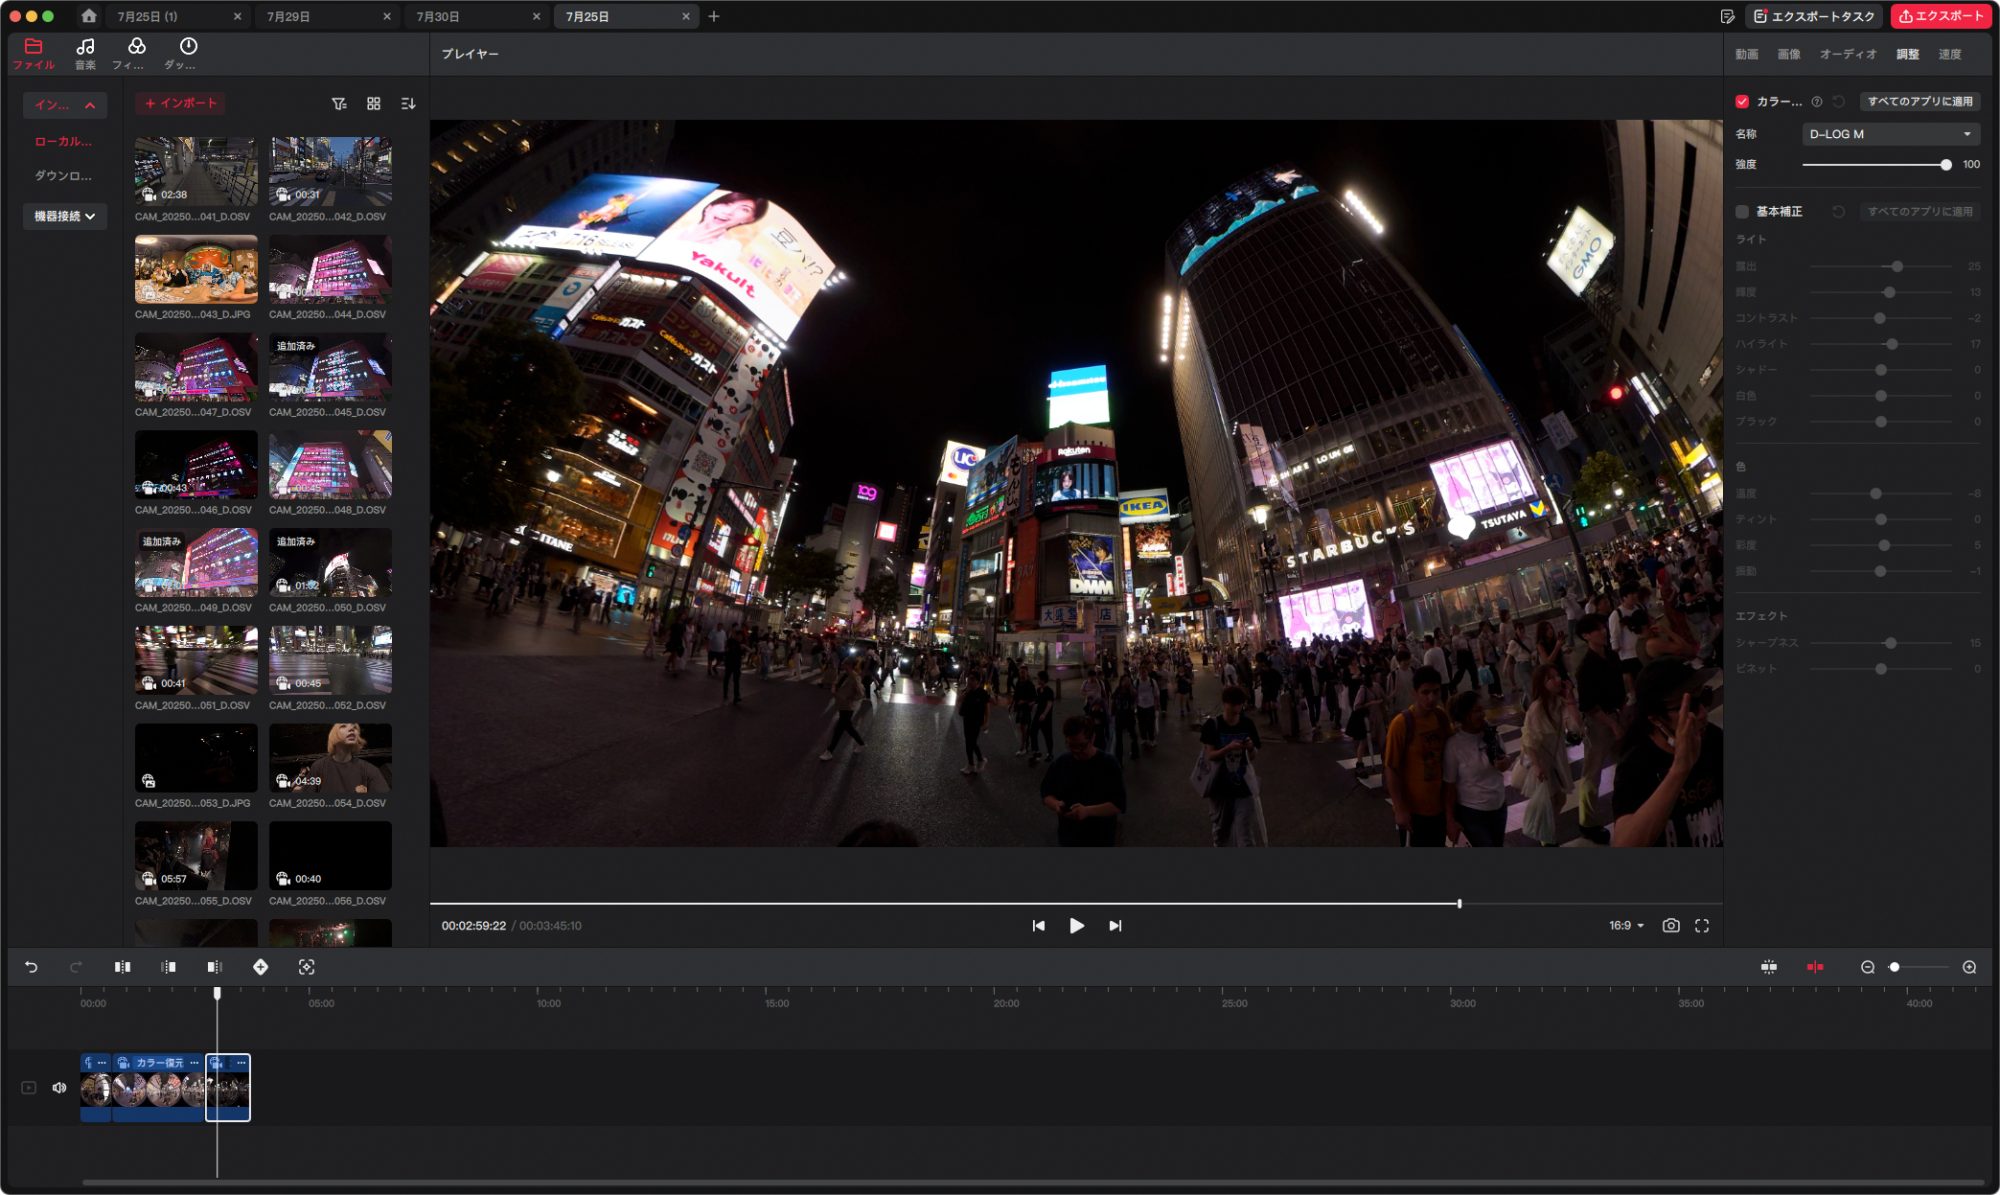Select ローカル... in sidebar
This screenshot has width=2000, height=1195.
[x=63, y=142]
